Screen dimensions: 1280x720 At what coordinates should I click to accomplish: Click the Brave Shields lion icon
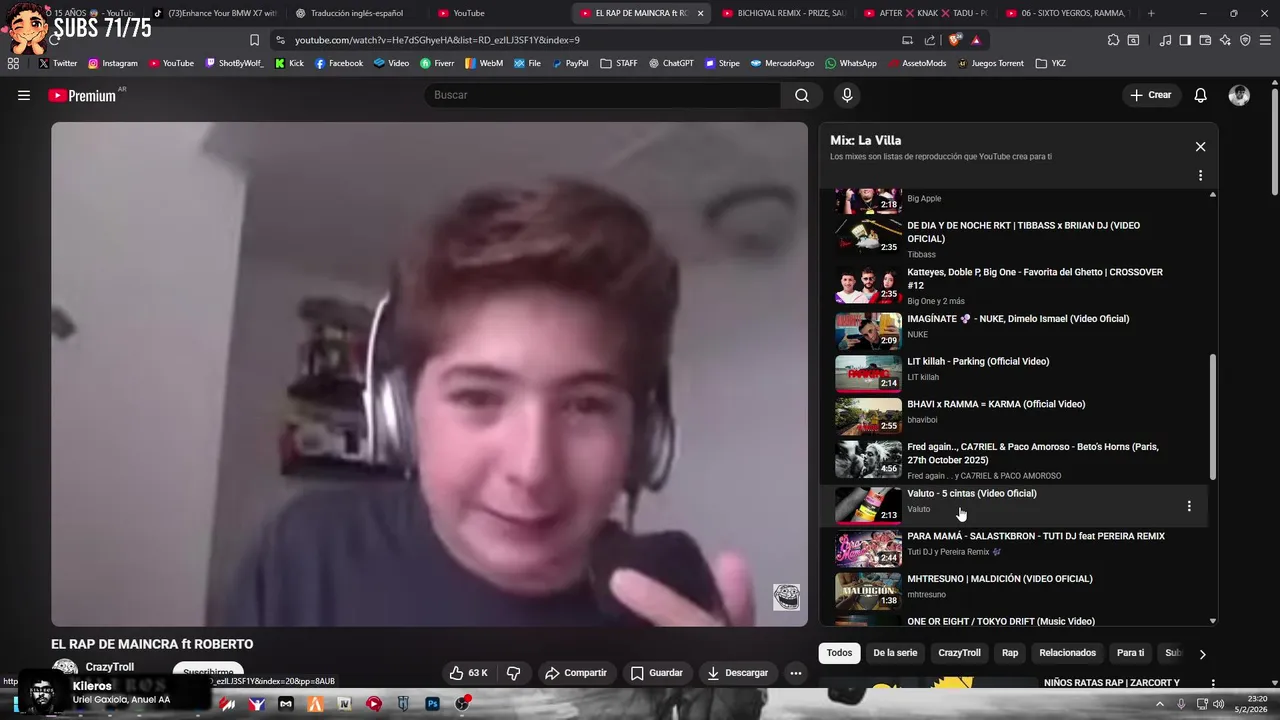tap(954, 40)
